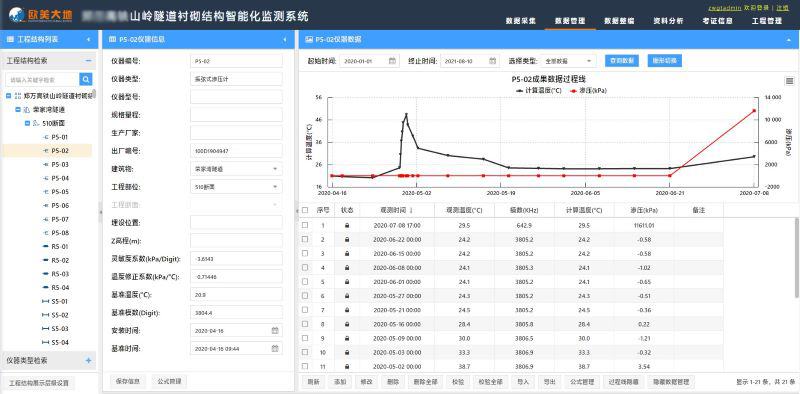Open the 资料分析 menu tab
This screenshot has width=800, height=394.
click(668, 21)
